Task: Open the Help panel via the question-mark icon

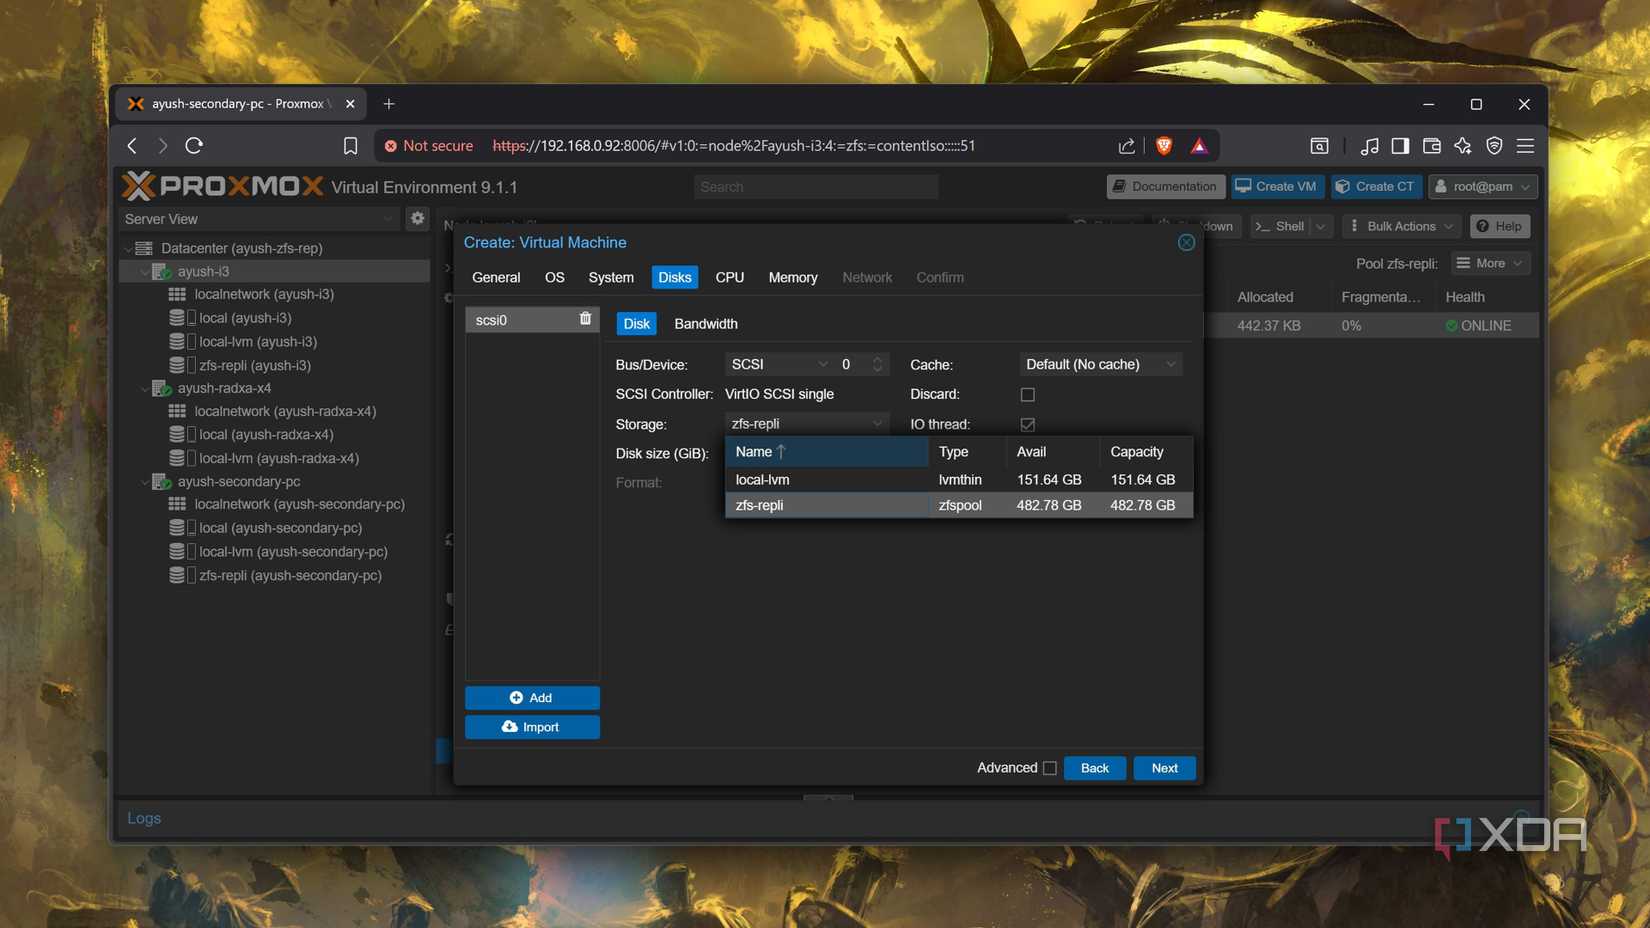Action: tap(1483, 226)
